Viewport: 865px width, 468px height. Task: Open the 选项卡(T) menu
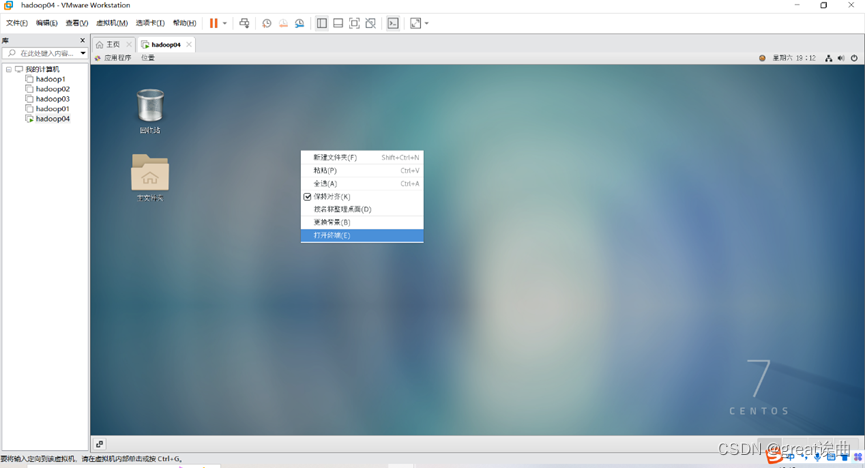point(150,23)
